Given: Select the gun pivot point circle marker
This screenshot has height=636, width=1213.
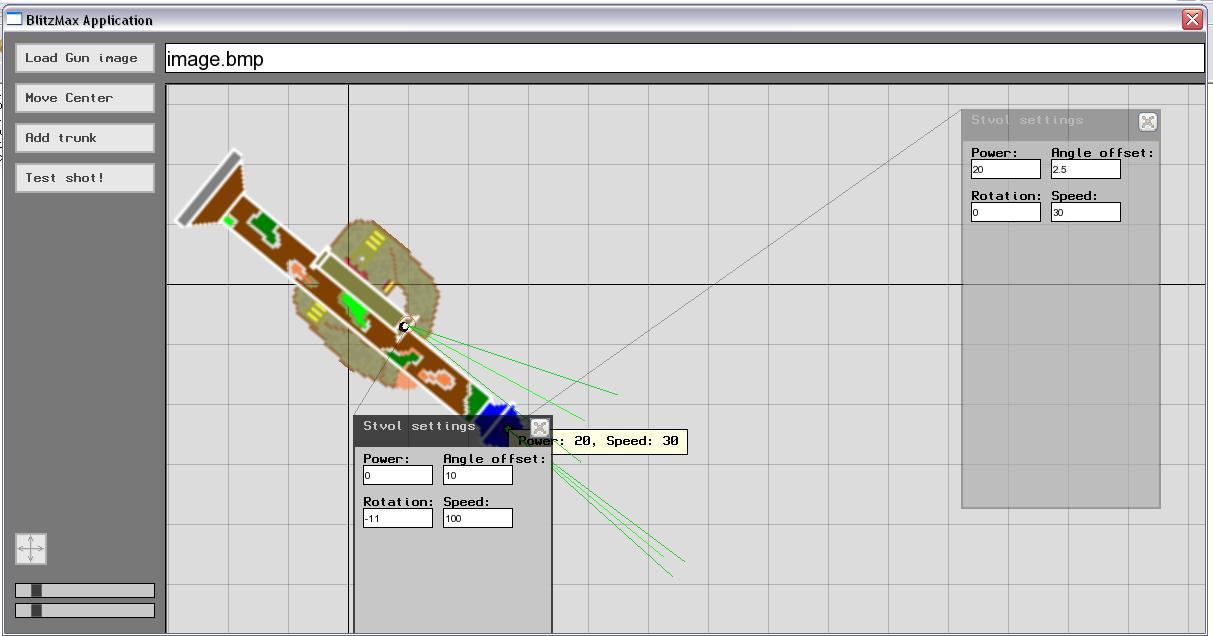Looking at the screenshot, I should (405, 326).
